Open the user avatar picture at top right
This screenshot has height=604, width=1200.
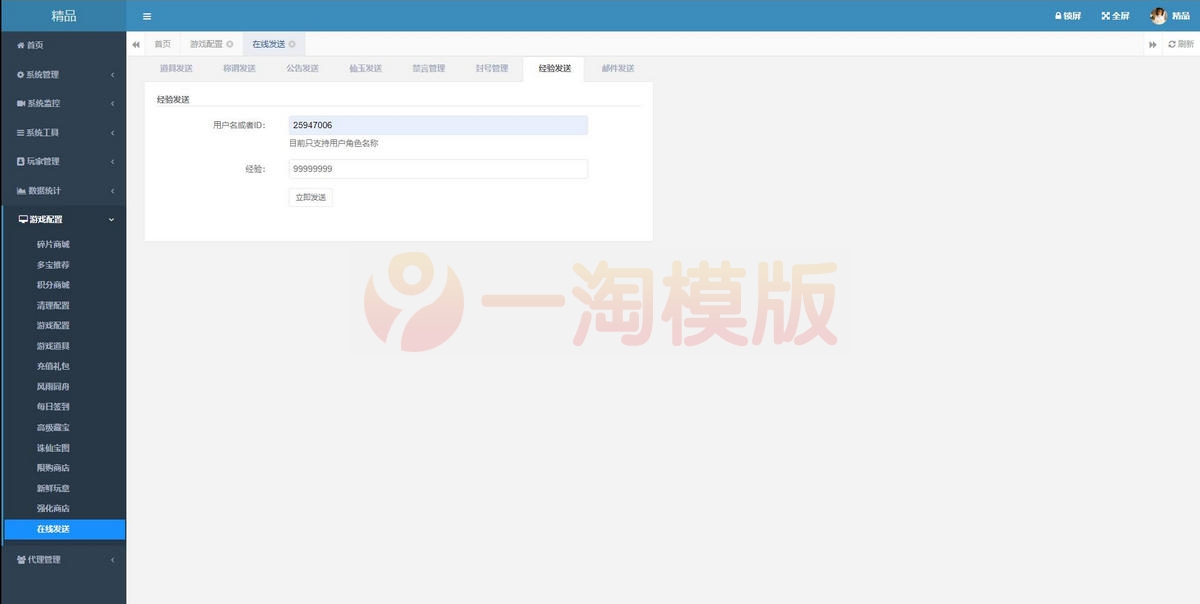(x=1159, y=16)
